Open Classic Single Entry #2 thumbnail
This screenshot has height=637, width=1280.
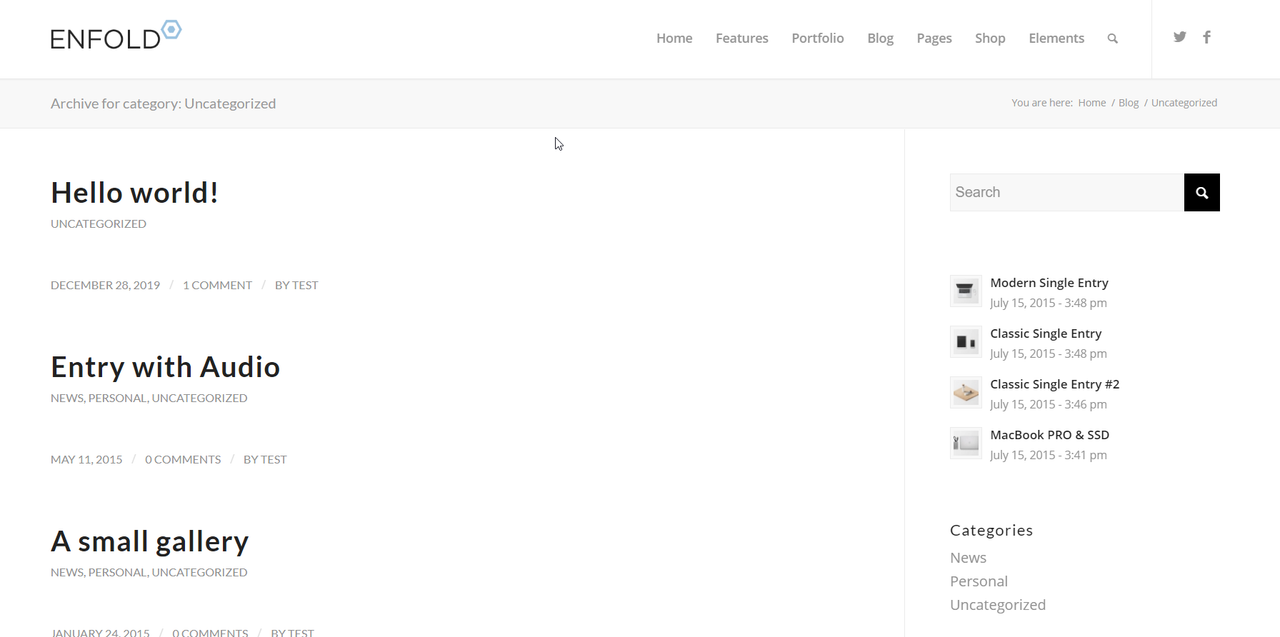click(966, 393)
